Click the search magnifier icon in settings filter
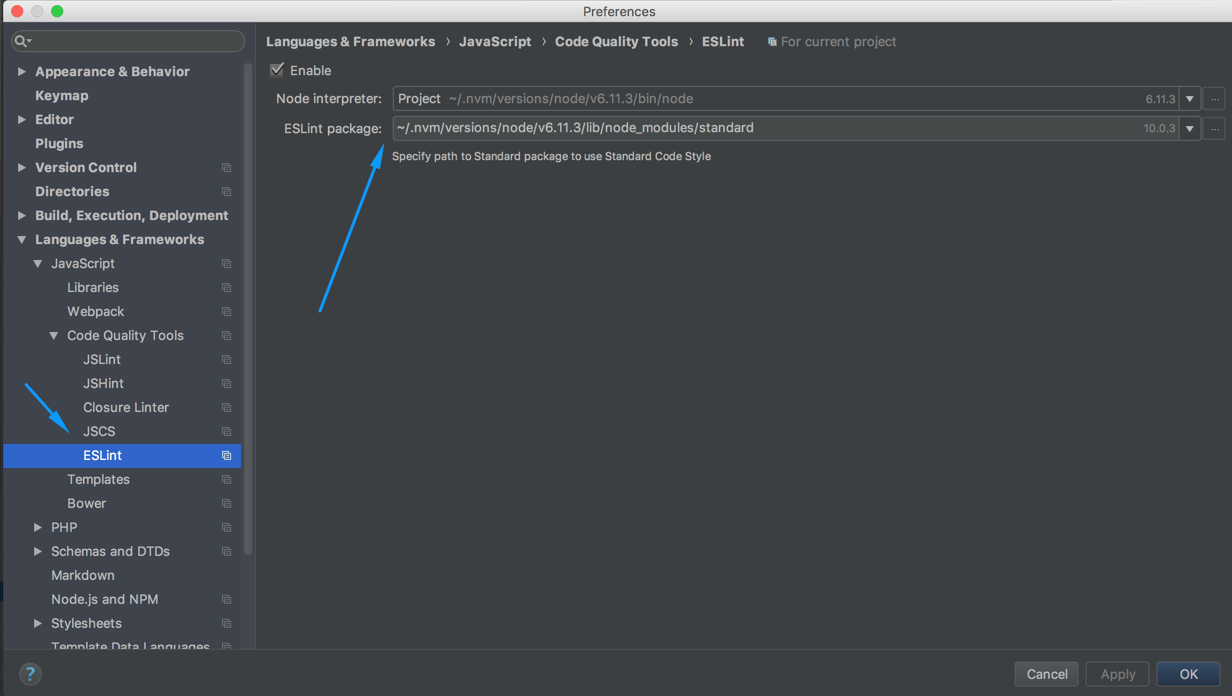 pyautogui.click(x=21, y=41)
